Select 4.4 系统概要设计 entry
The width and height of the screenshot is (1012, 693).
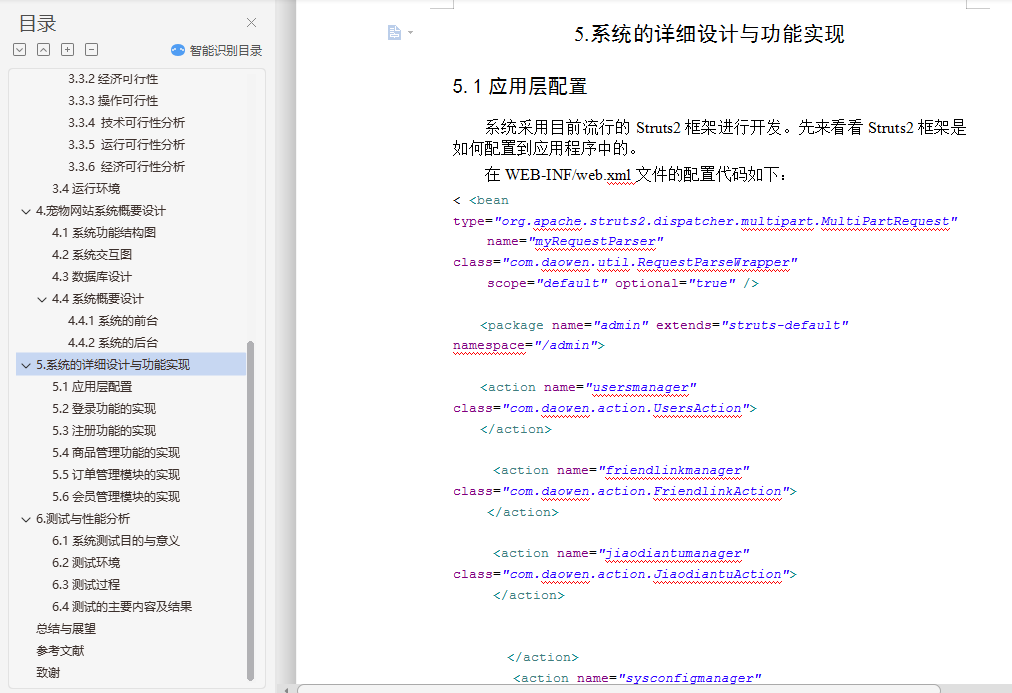[98, 299]
